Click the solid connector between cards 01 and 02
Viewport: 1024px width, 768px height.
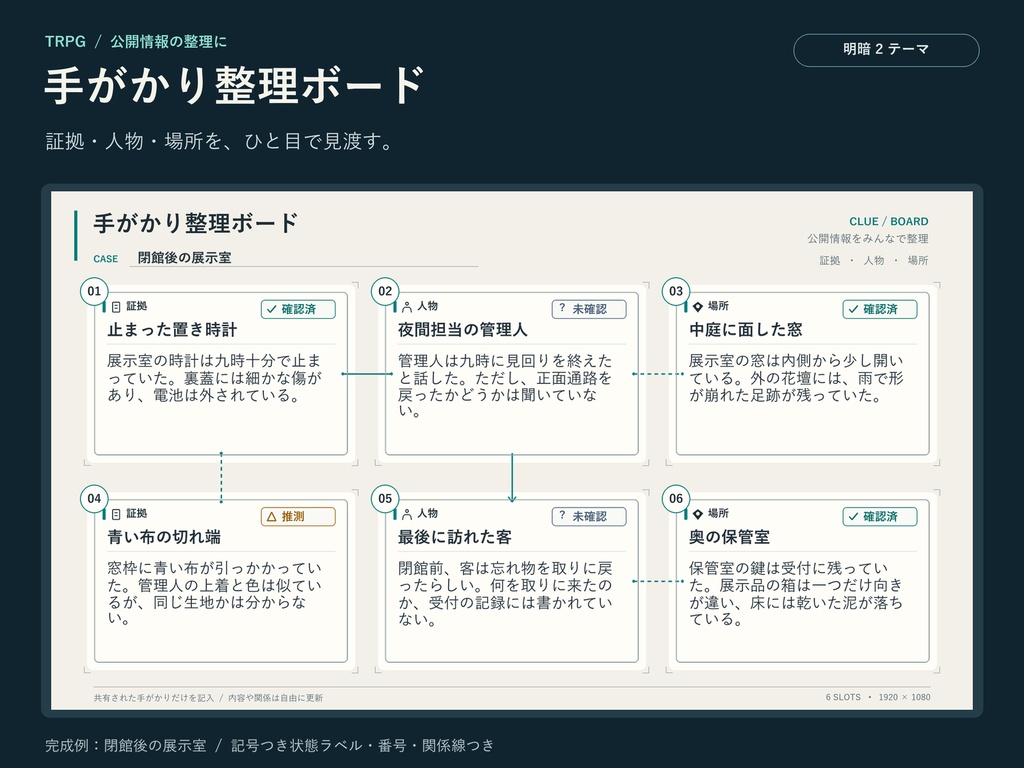coord(366,374)
